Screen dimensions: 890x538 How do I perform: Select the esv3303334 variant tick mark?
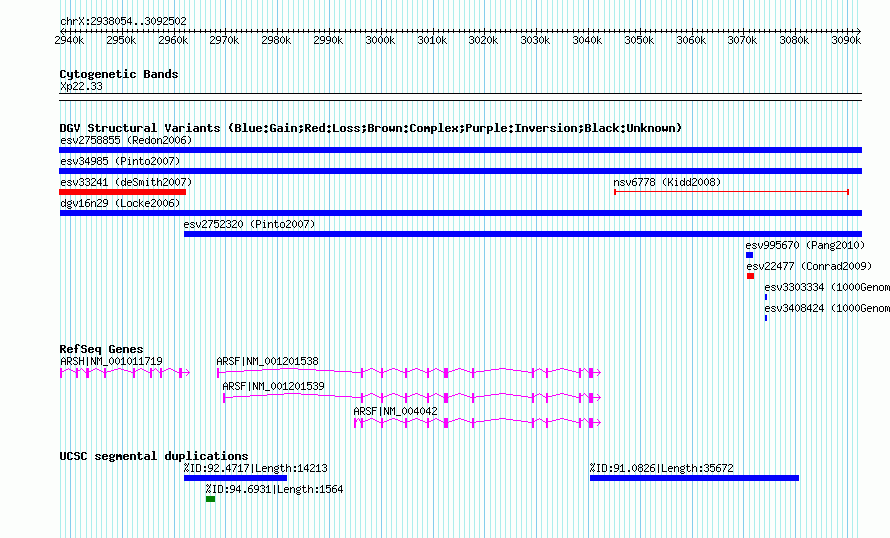766,297
